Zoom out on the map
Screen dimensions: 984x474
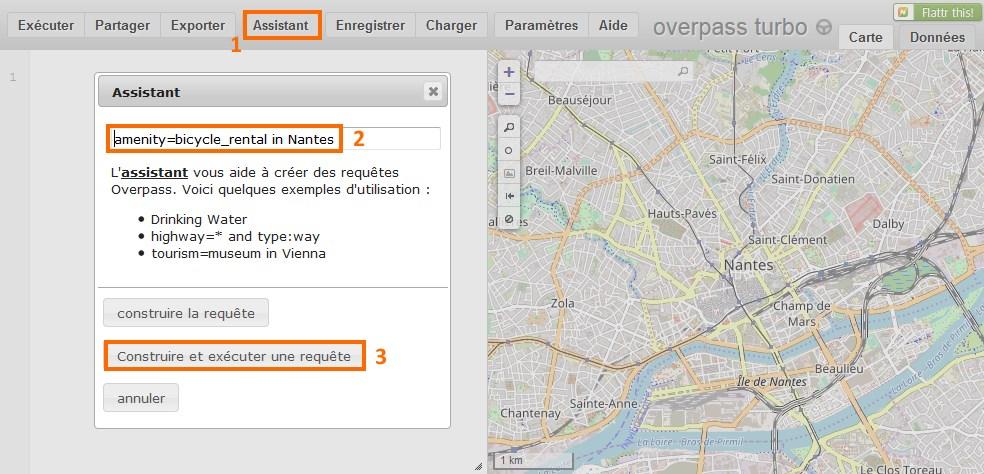click(x=509, y=93)
